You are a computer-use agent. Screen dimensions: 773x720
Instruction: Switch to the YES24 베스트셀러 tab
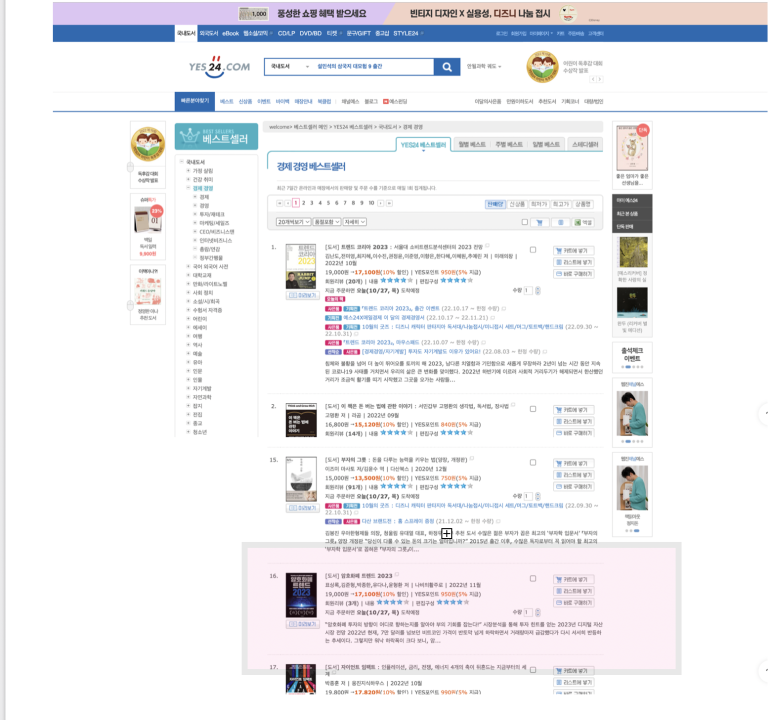click(423, 145)
